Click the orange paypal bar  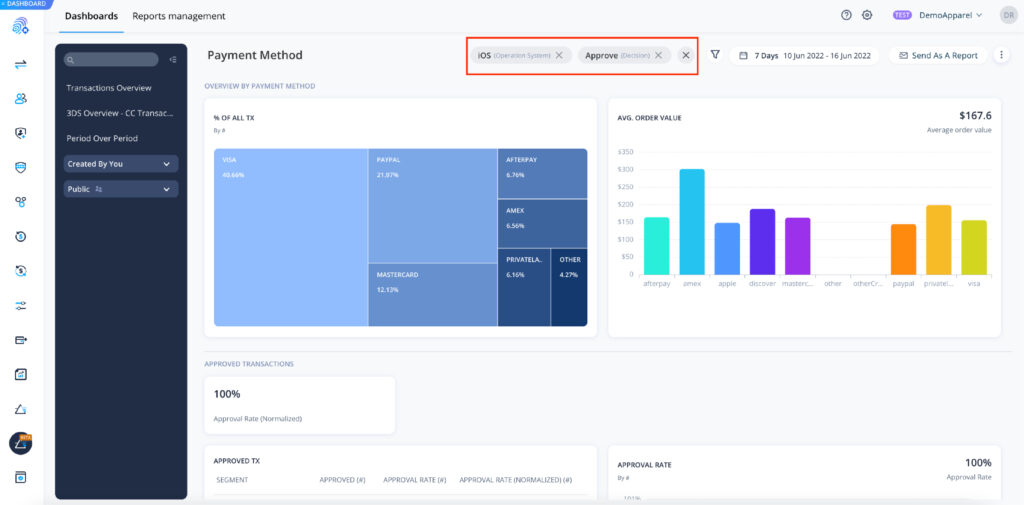(903, 249)
